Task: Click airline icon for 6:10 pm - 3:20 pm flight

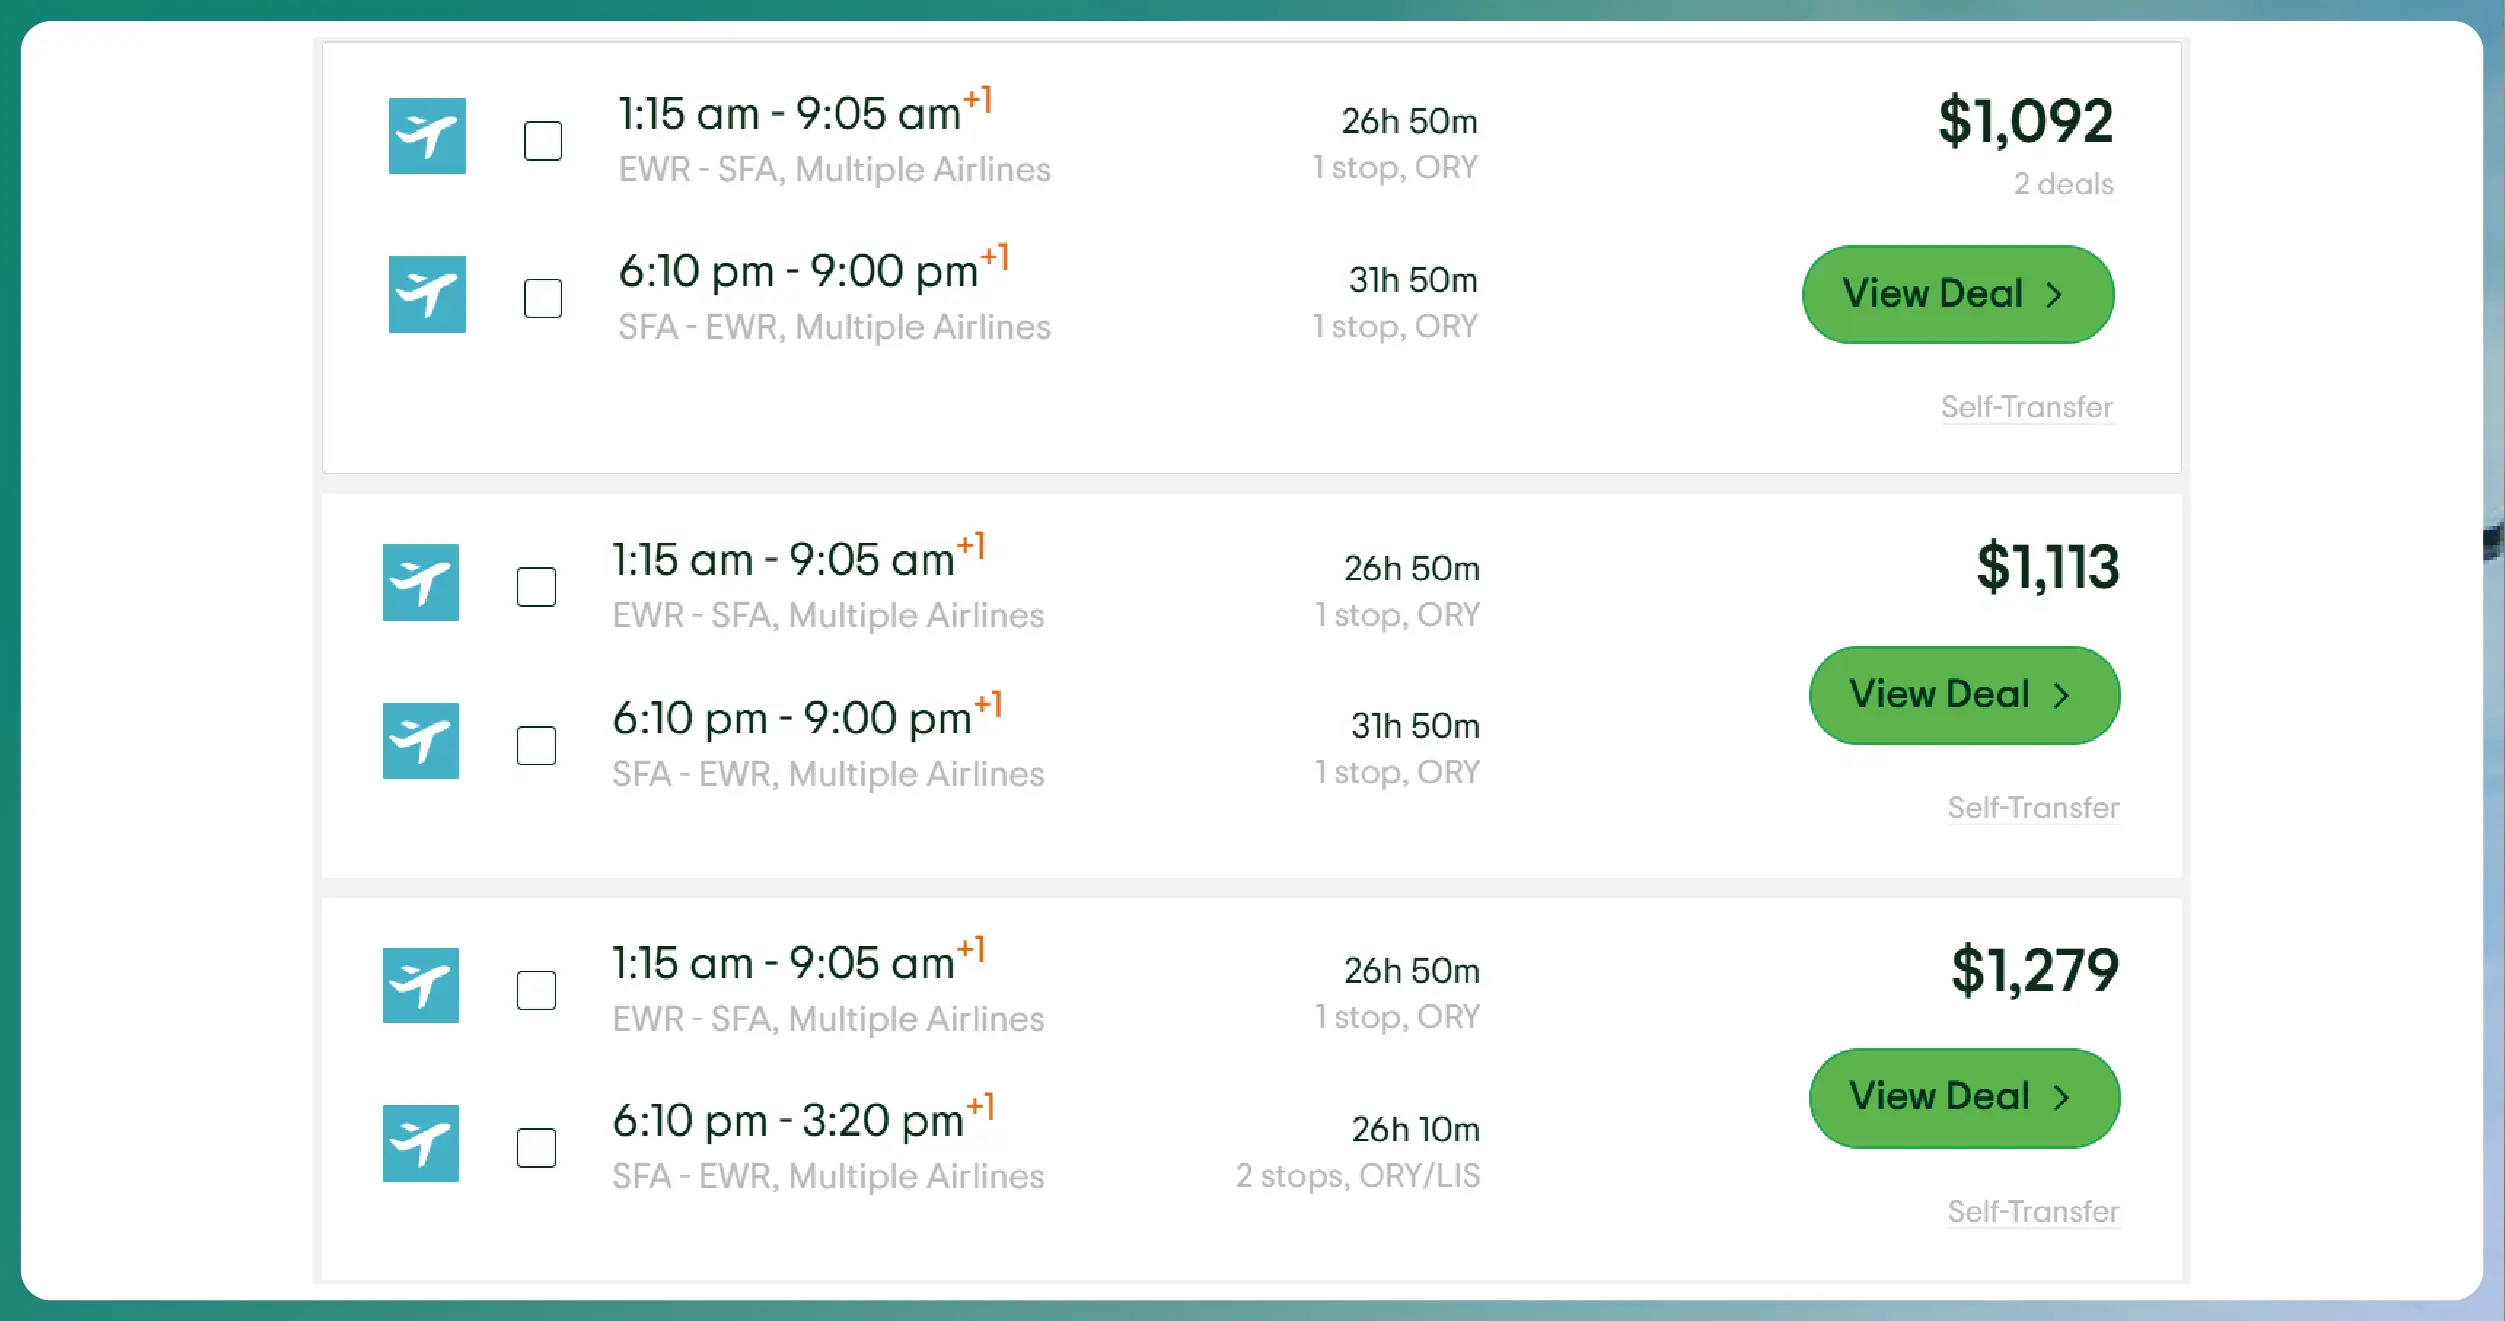Action: point(421,1143)
